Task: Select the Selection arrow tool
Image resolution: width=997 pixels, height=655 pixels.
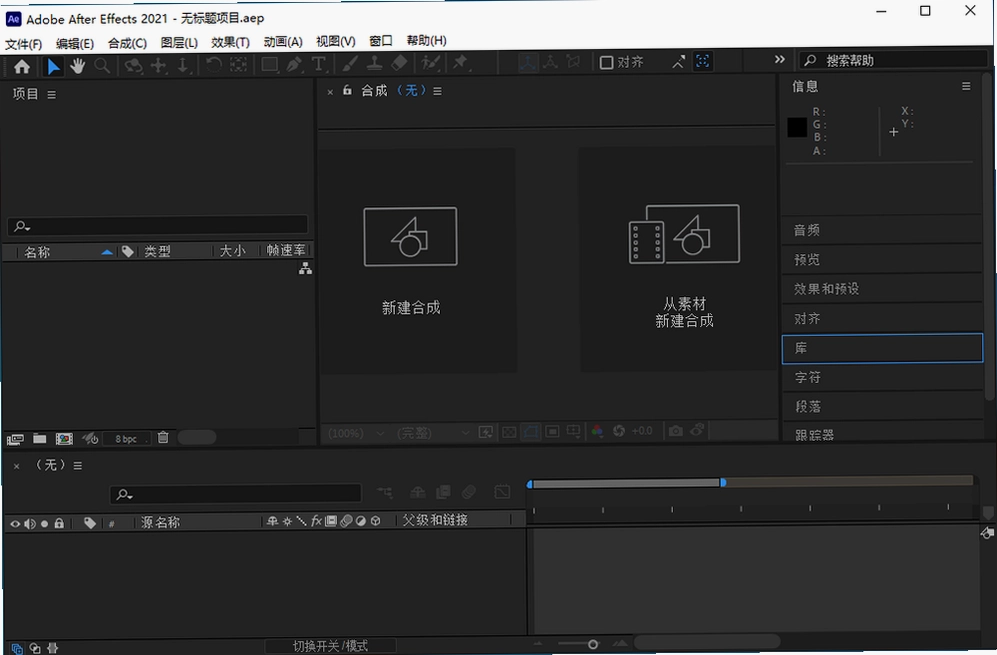Action: [x=53, y=66]
